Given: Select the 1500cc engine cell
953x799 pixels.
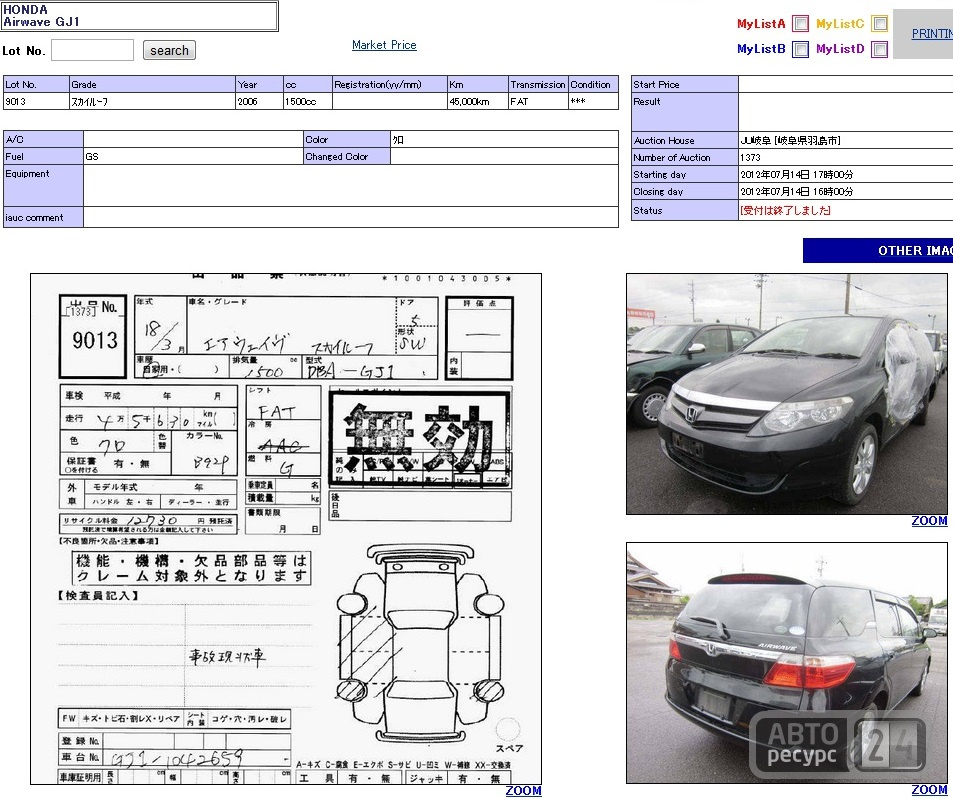Looking at the screenshot, I should pos(308,101).
